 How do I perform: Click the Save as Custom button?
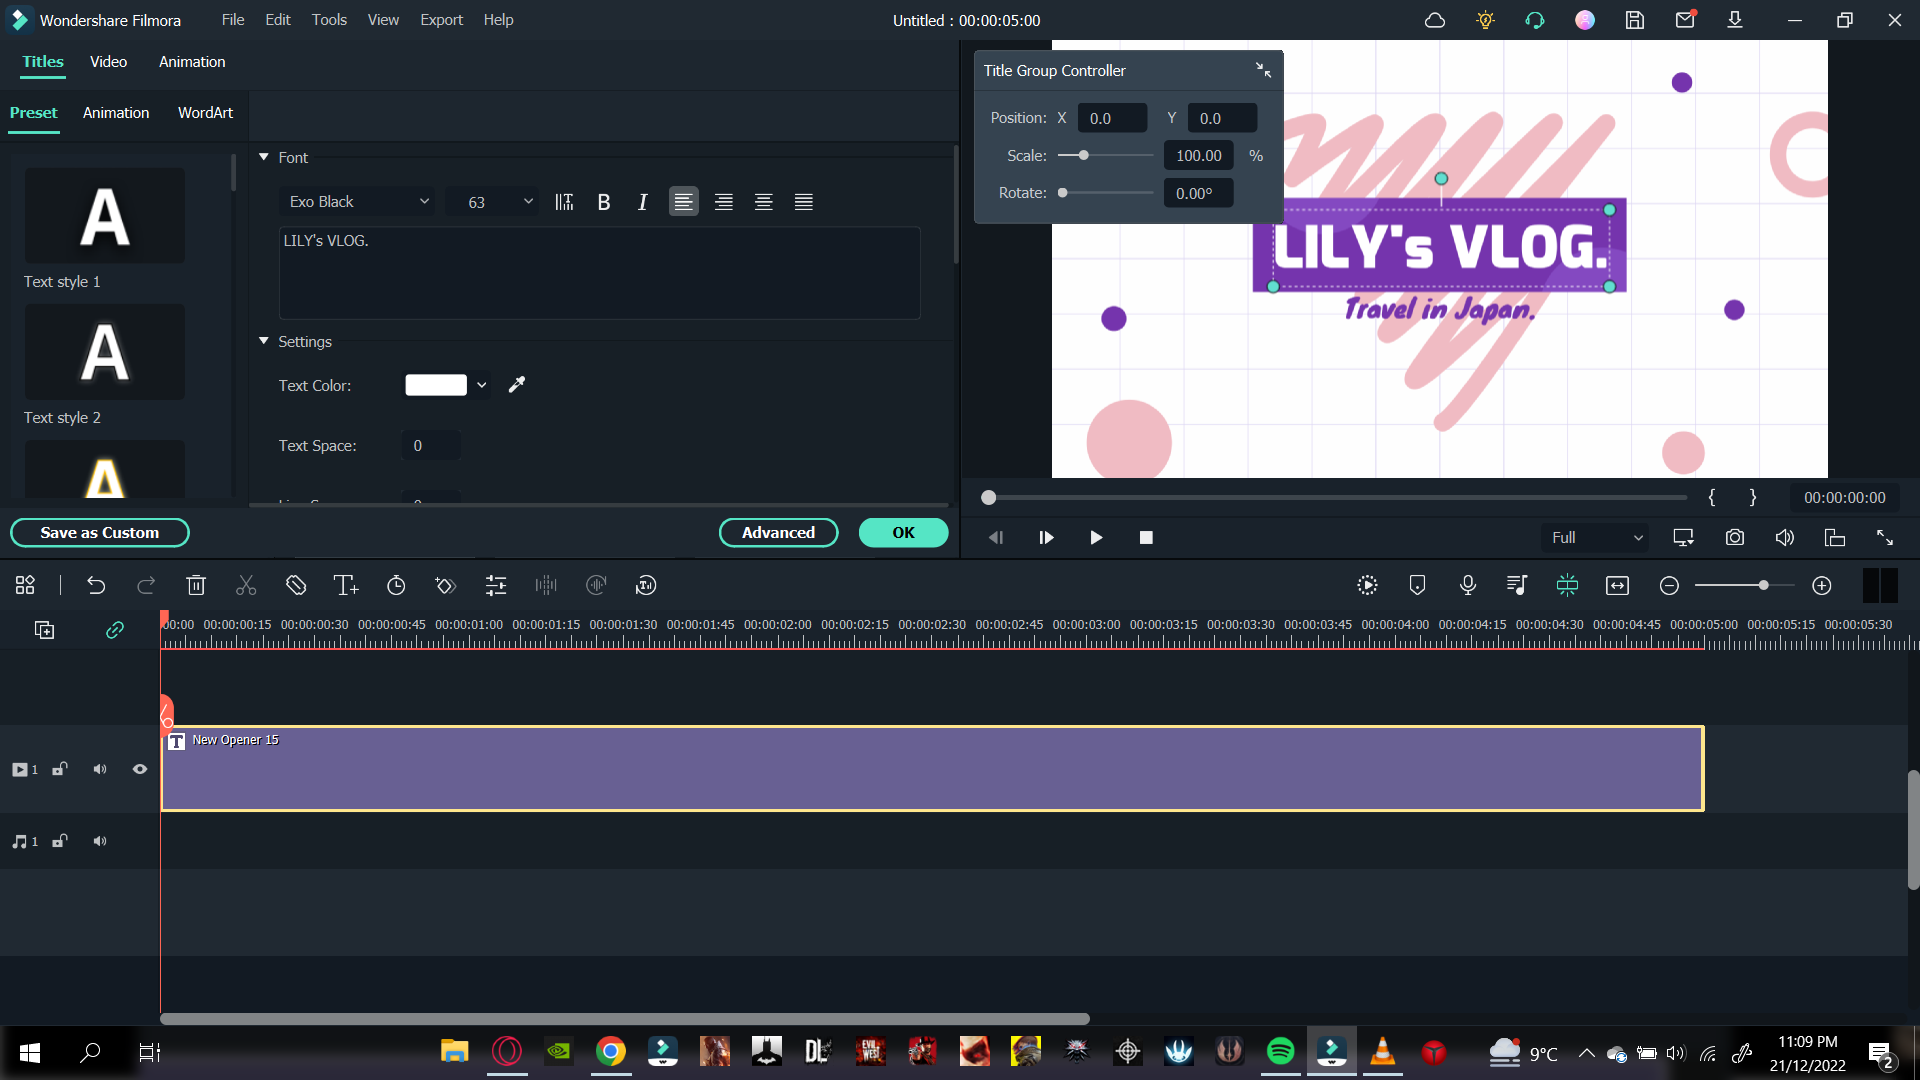coord(99,533)
